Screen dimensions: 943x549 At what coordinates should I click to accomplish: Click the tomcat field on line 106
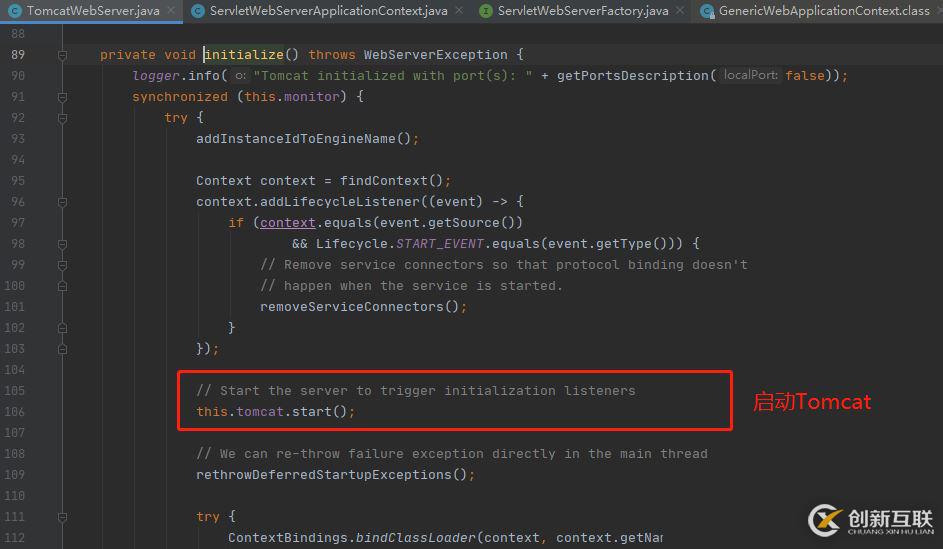pyautogui.click(x=259, y=412)
